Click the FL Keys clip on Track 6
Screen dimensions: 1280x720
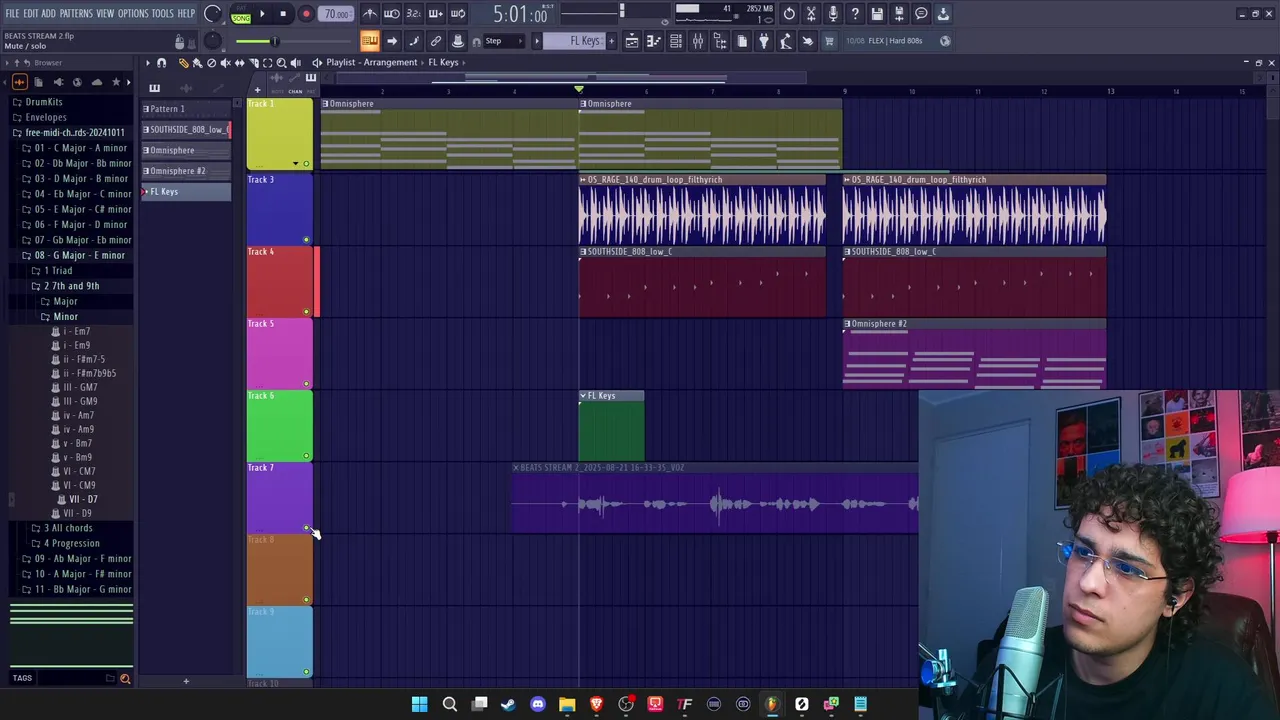click(611, 425)
